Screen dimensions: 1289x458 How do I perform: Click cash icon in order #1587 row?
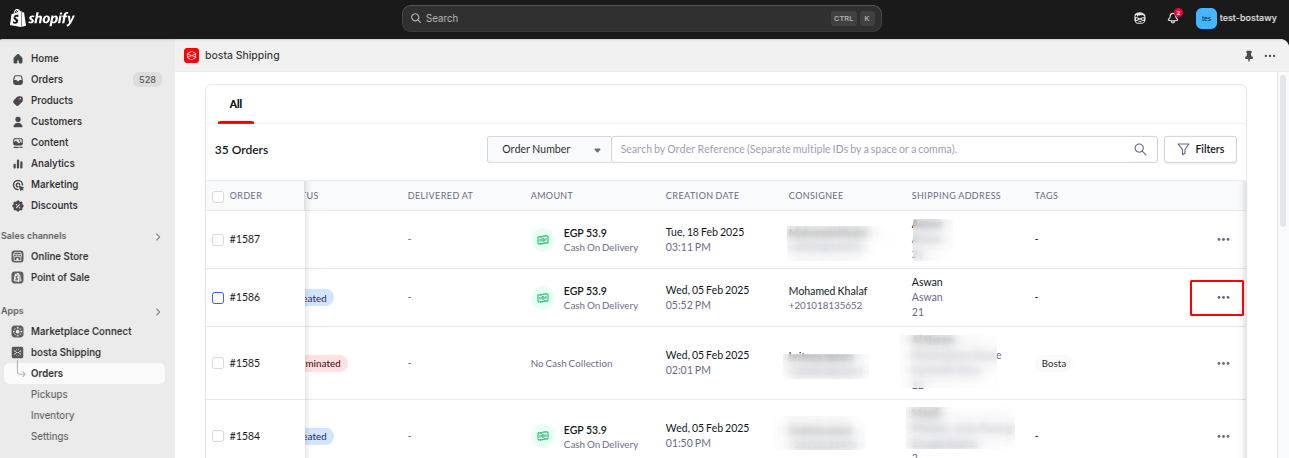(x=542, y=240)
